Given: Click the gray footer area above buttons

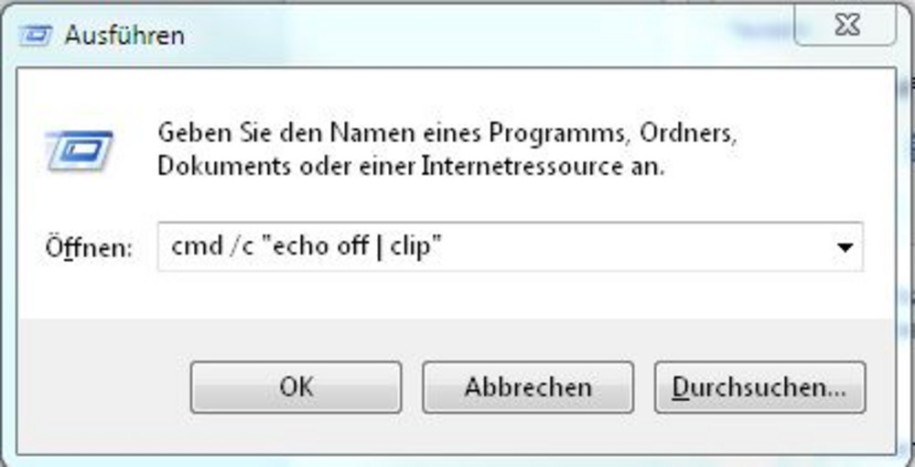Looking at the screenshot, I should [455, 339].
